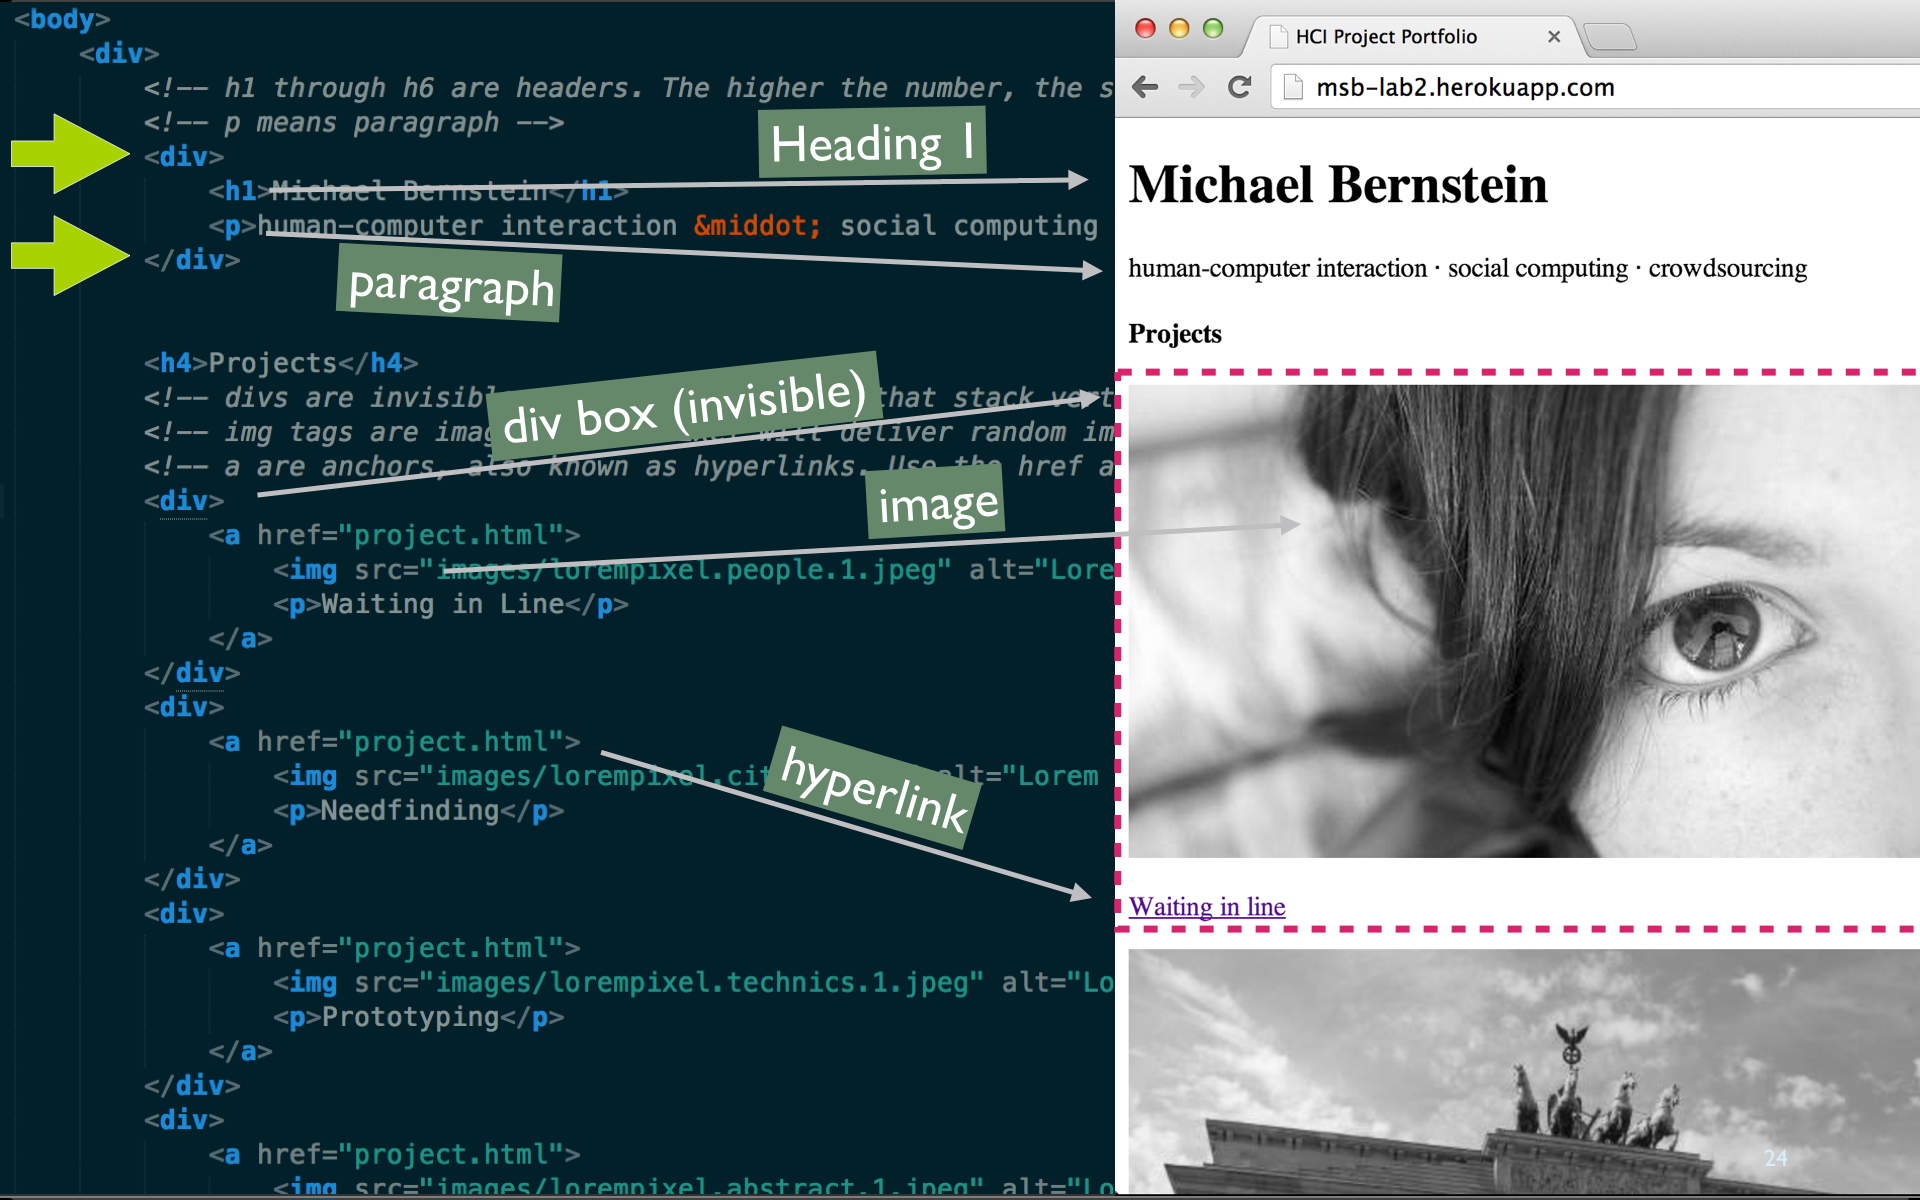The image size is (1920, 1200).
Task: Click the Projects subheading
Action: (x=1175, y=334)
